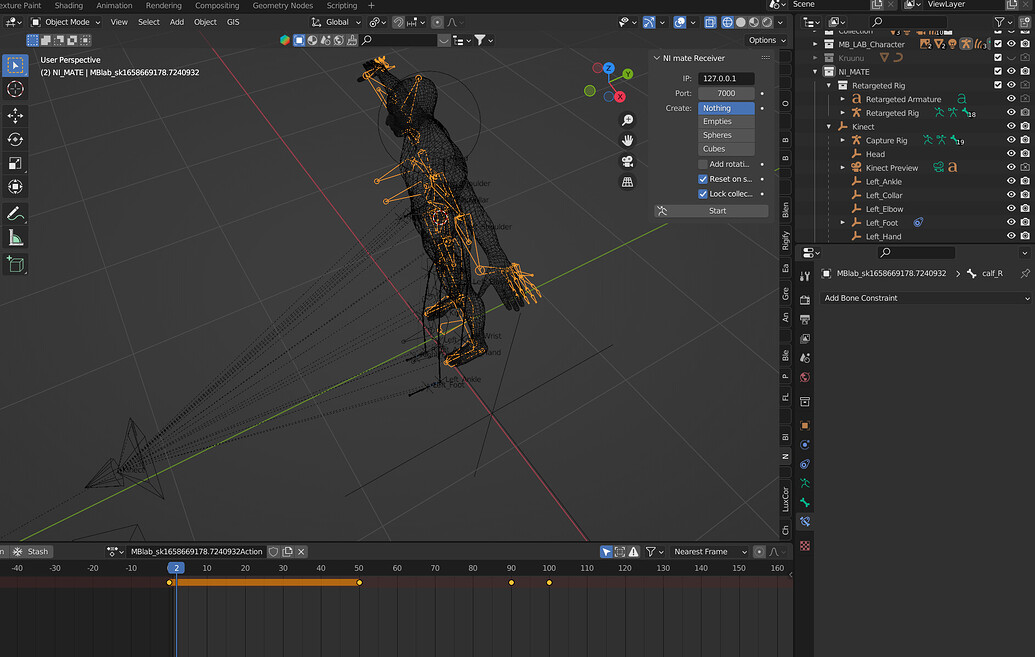The image size is (1035, 657).
Task: Activate the Move tool
Action: [15, 116]
